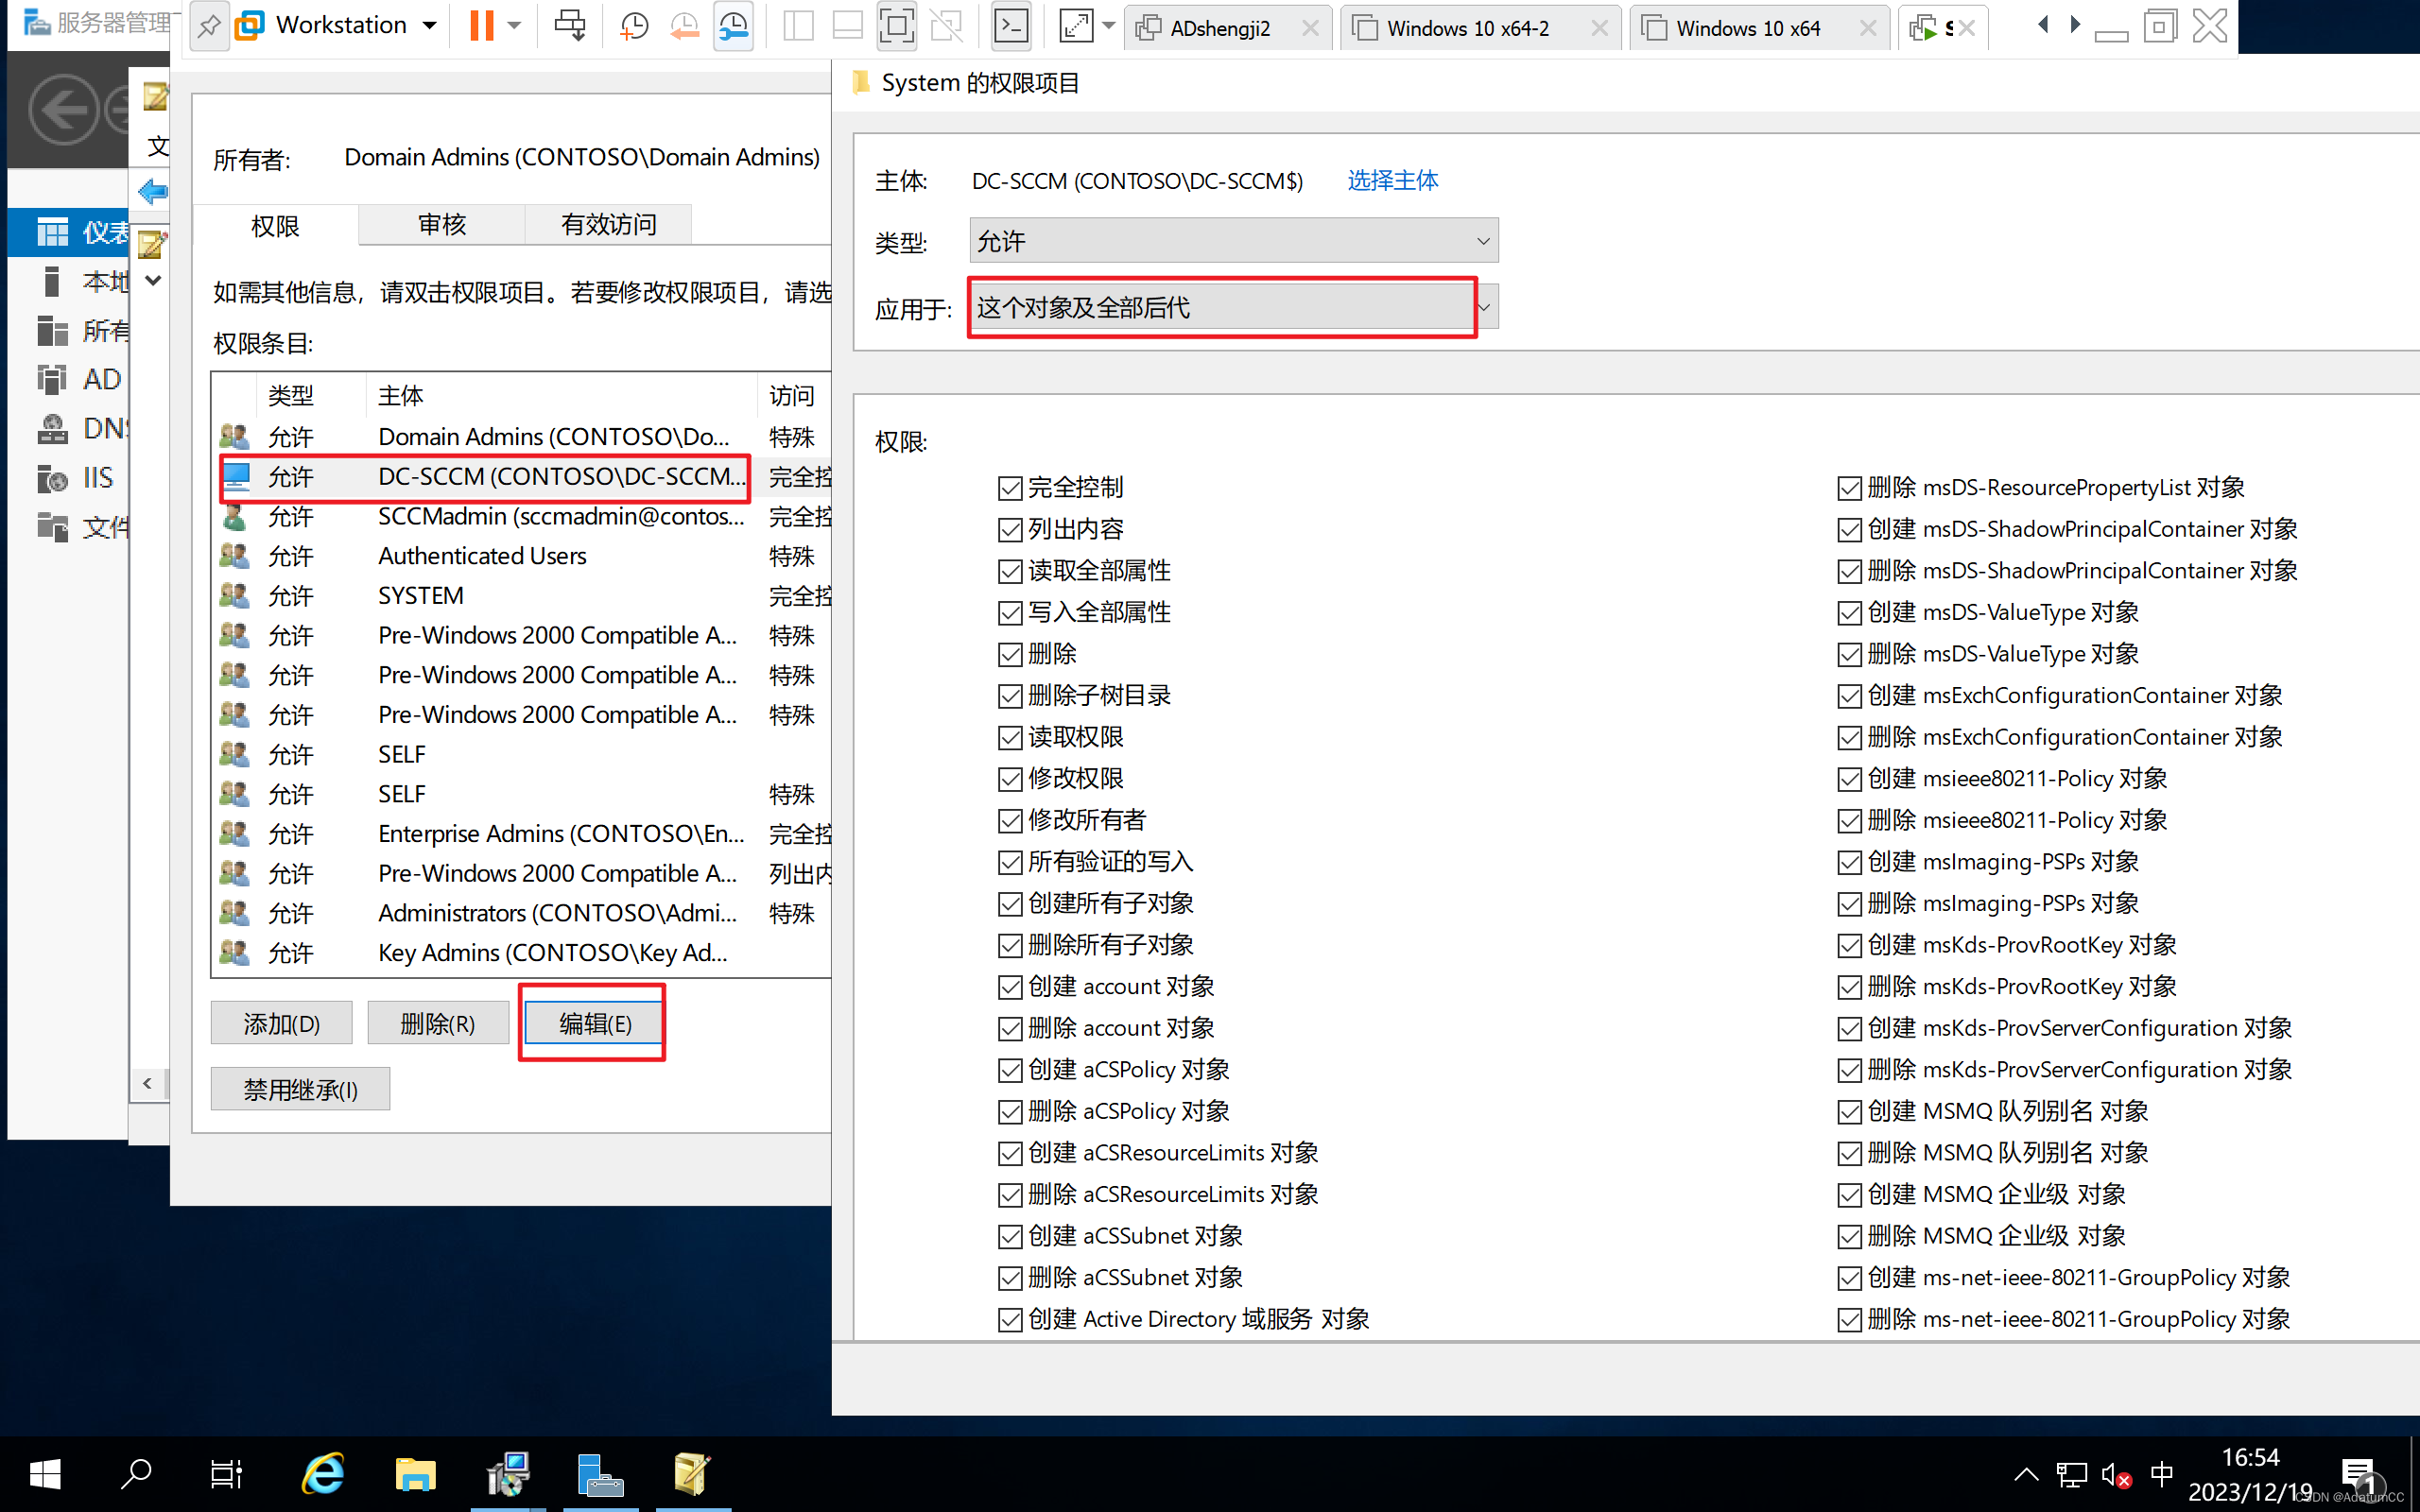Click the pin toolbar icon
The width and height of the screenshot is (2420, 1512).
click(x=208, y=25)
